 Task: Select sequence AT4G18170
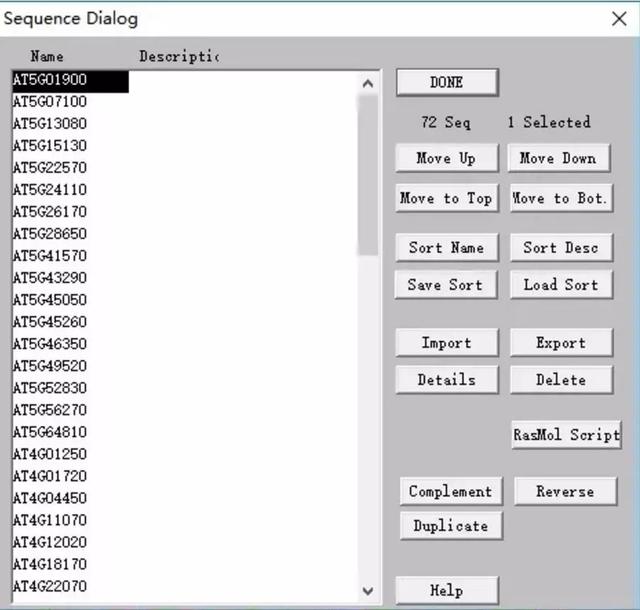click(x=50, y=565)
